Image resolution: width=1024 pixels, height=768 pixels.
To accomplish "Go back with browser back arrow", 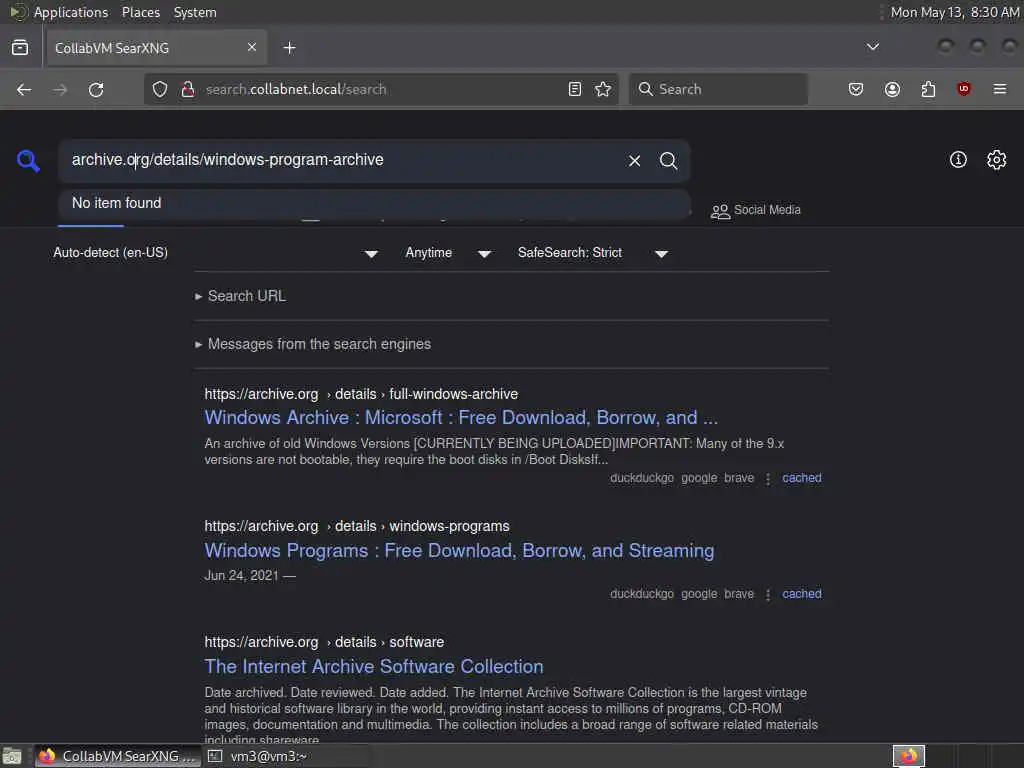I will pos(24,89).
